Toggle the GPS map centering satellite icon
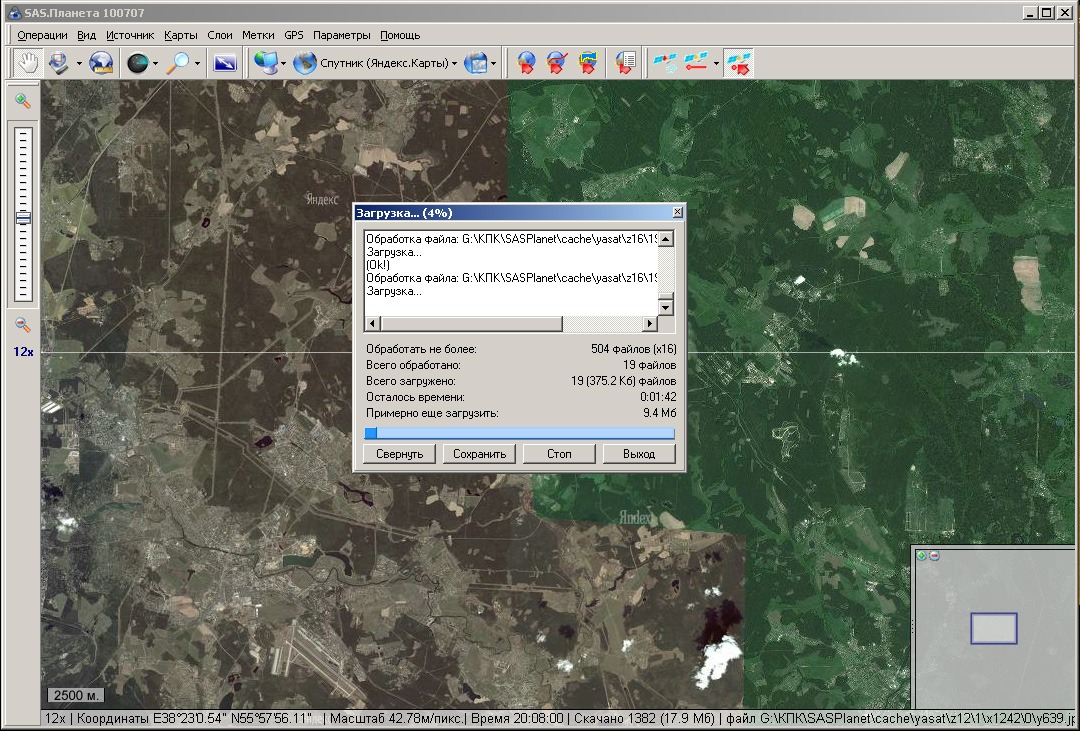Viewport: 1080px width, 731px height. 738,63
